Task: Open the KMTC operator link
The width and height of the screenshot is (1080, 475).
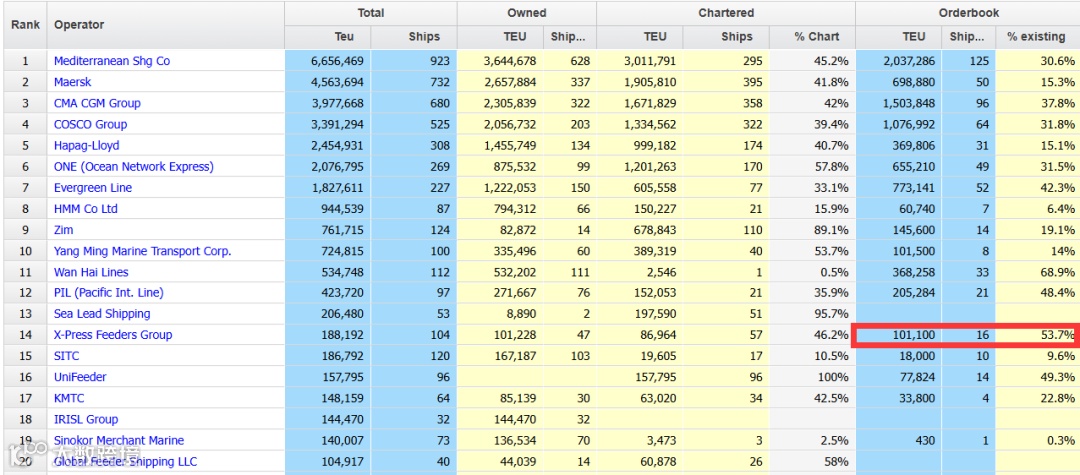Action: (69, 398)
